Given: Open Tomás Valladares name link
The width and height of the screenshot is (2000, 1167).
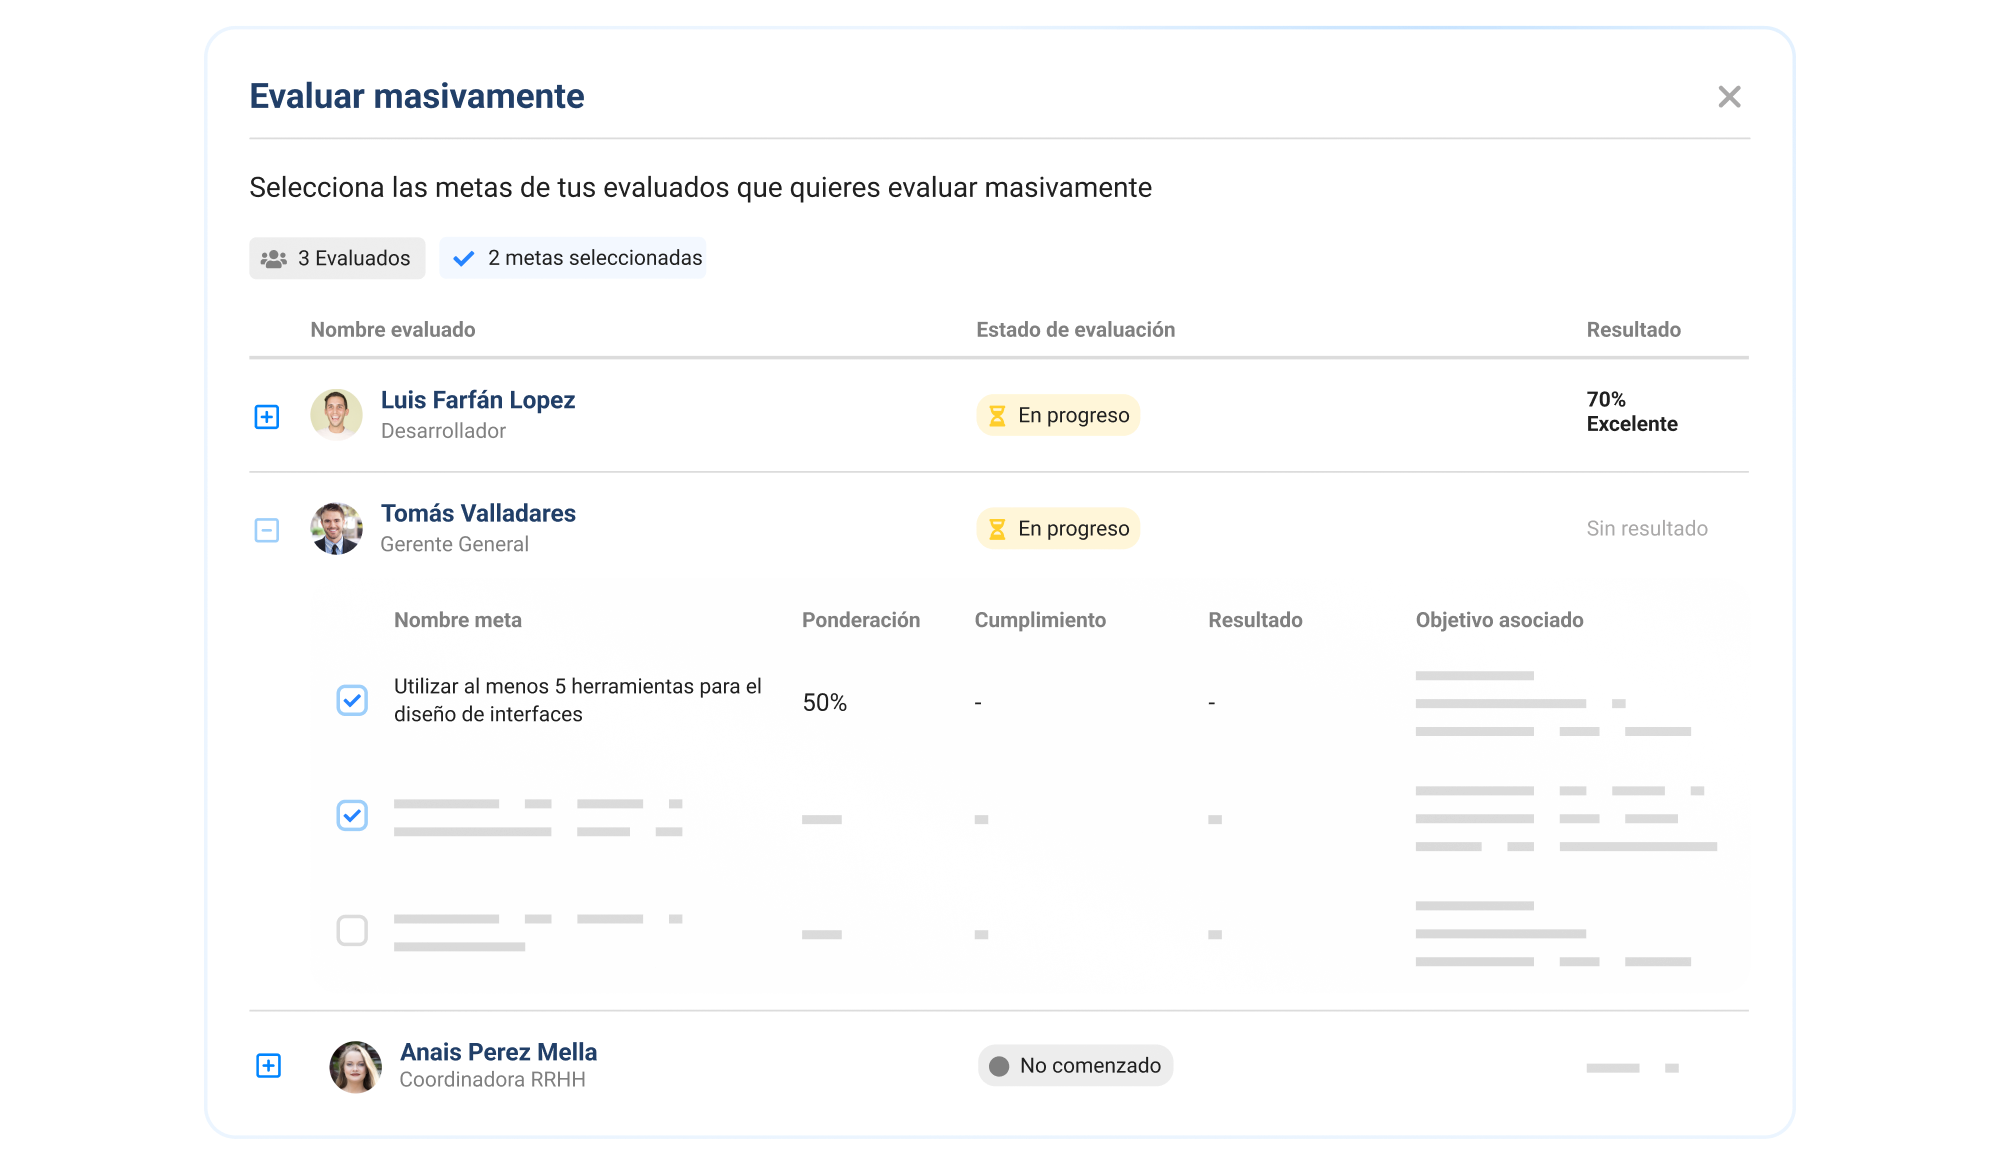Looking at the screenshot, I should click(x=478, y=514).
